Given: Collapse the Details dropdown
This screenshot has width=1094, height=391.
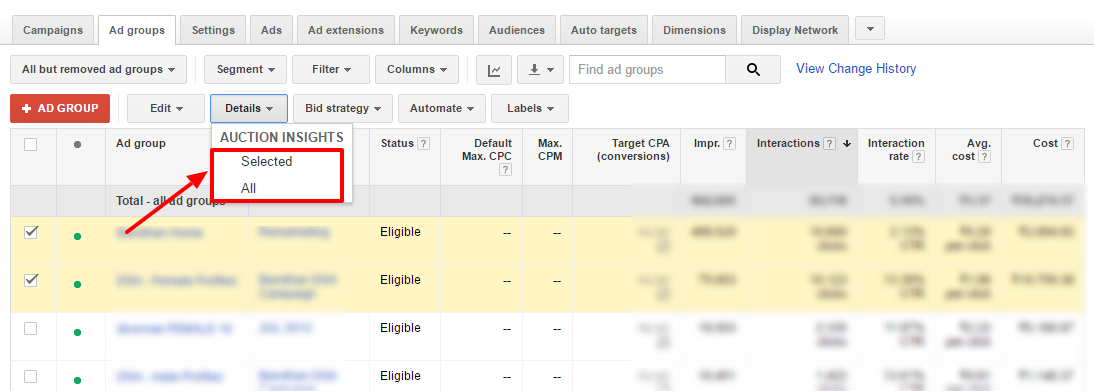Looking at the screenshot, I should [249, 108].
